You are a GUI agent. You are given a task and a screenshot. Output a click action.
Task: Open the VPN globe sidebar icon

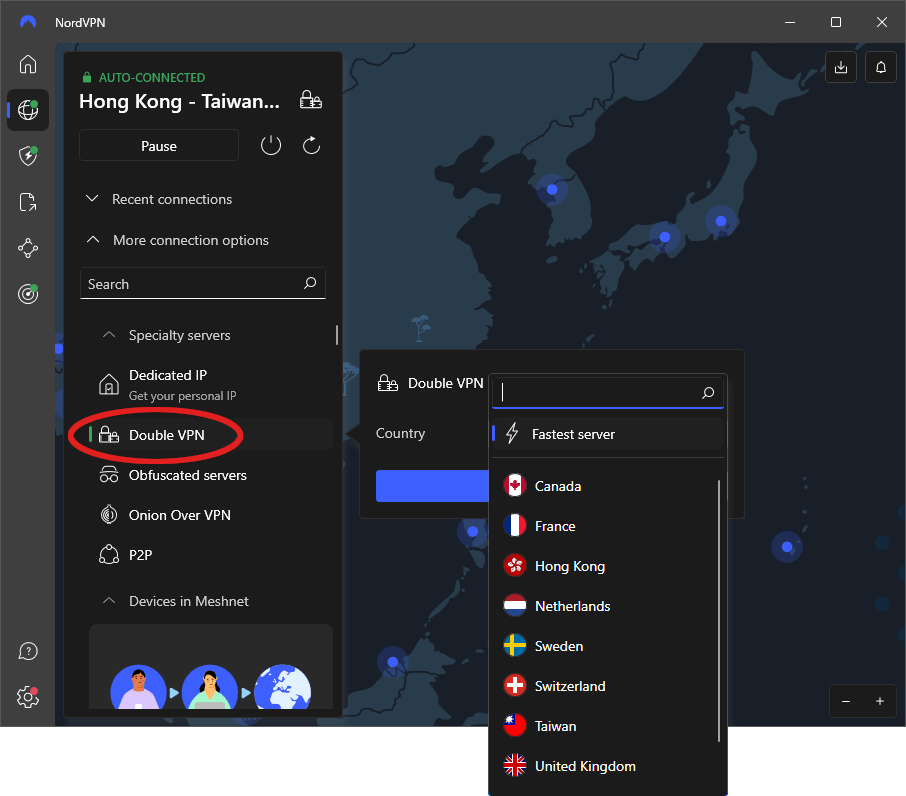click(x=28, y=110)
